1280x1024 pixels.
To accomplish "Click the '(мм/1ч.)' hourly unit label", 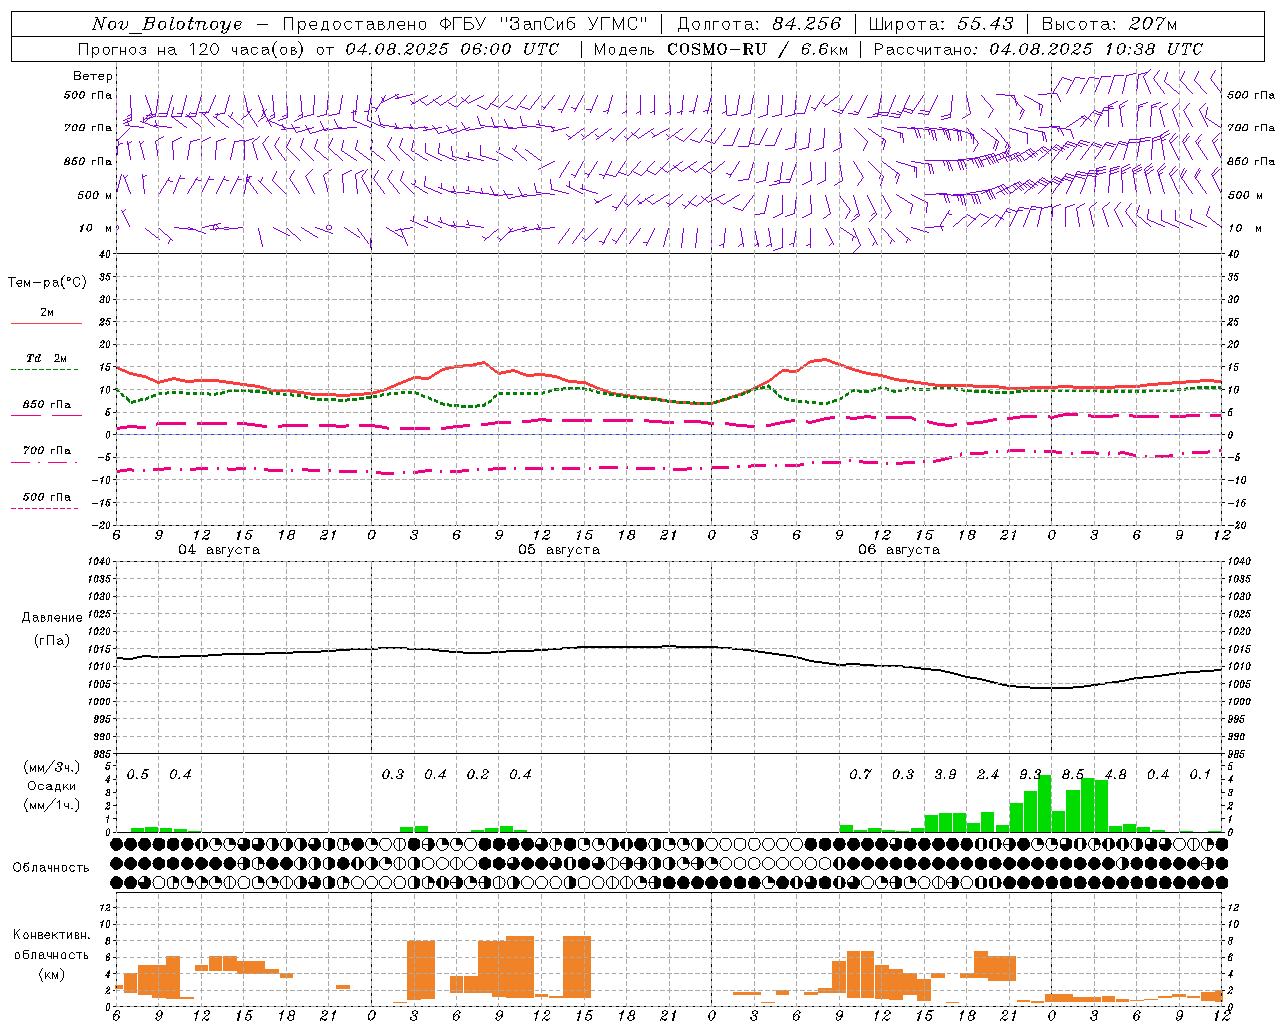I will coord(51,805).
